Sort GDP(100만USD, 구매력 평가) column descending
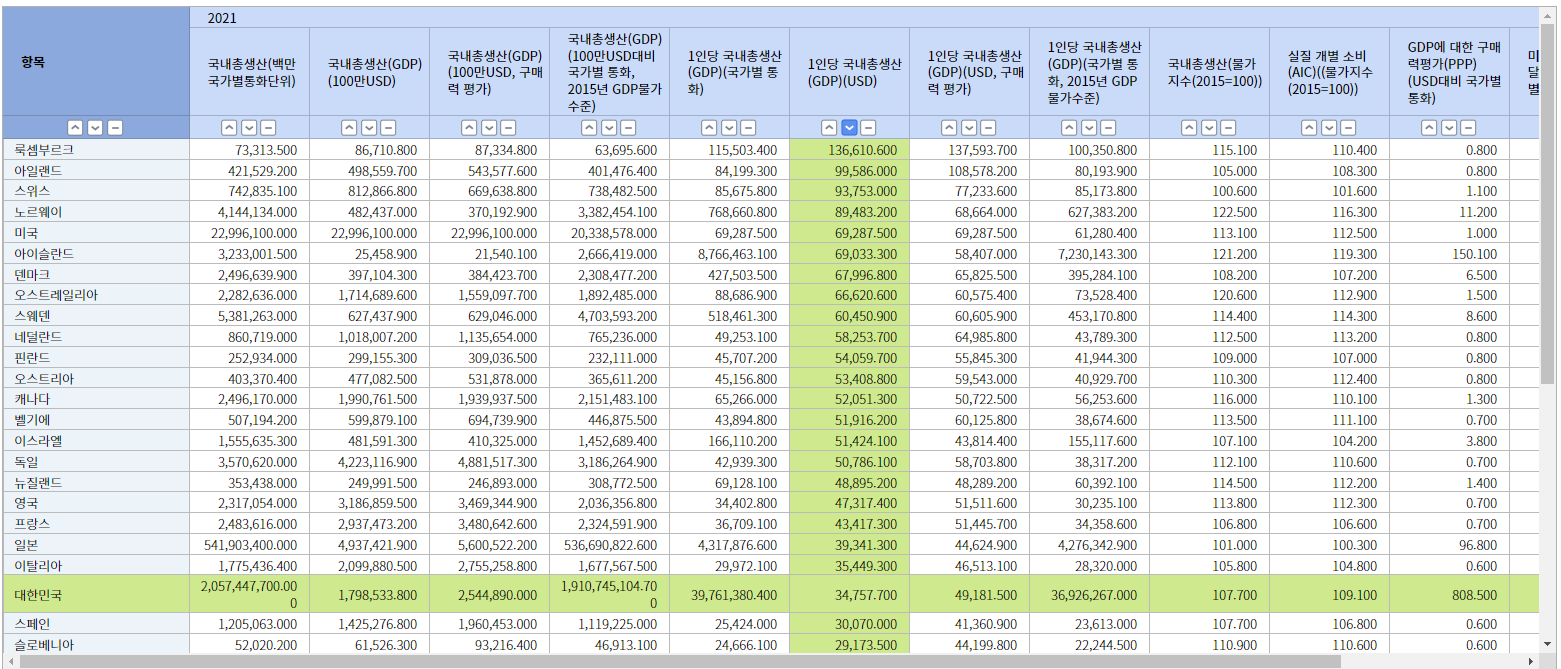Viewport: 1561px width, 669px height. [489, 128]
